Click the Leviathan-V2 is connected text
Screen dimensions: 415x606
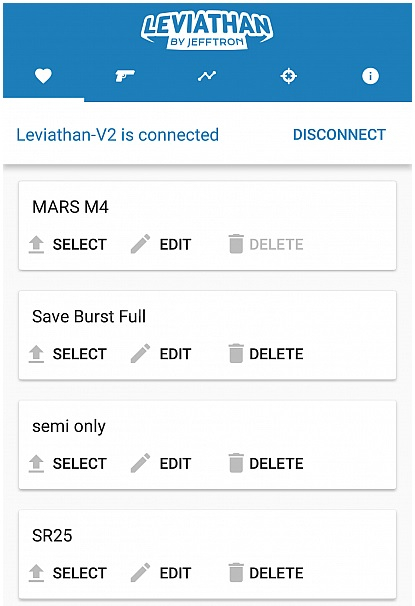(117, 135)
